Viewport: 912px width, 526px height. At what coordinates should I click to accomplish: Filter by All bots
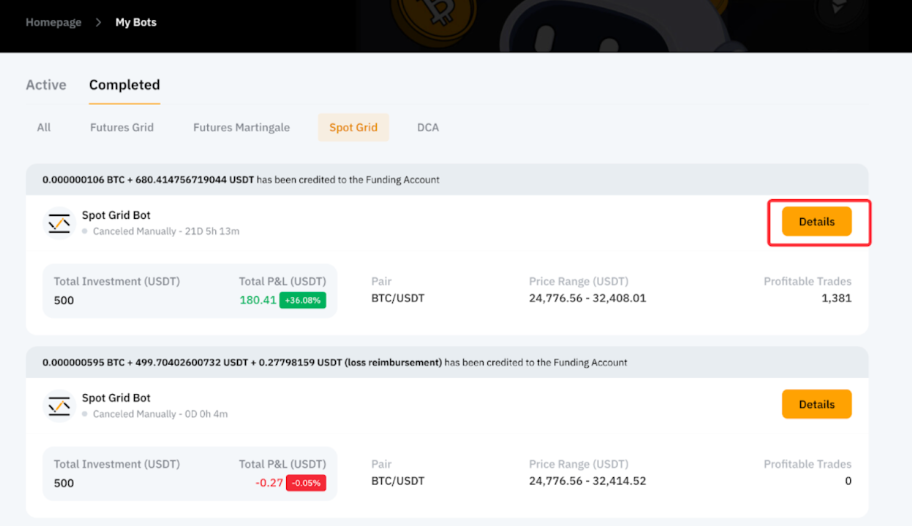(x=44, y=127)
